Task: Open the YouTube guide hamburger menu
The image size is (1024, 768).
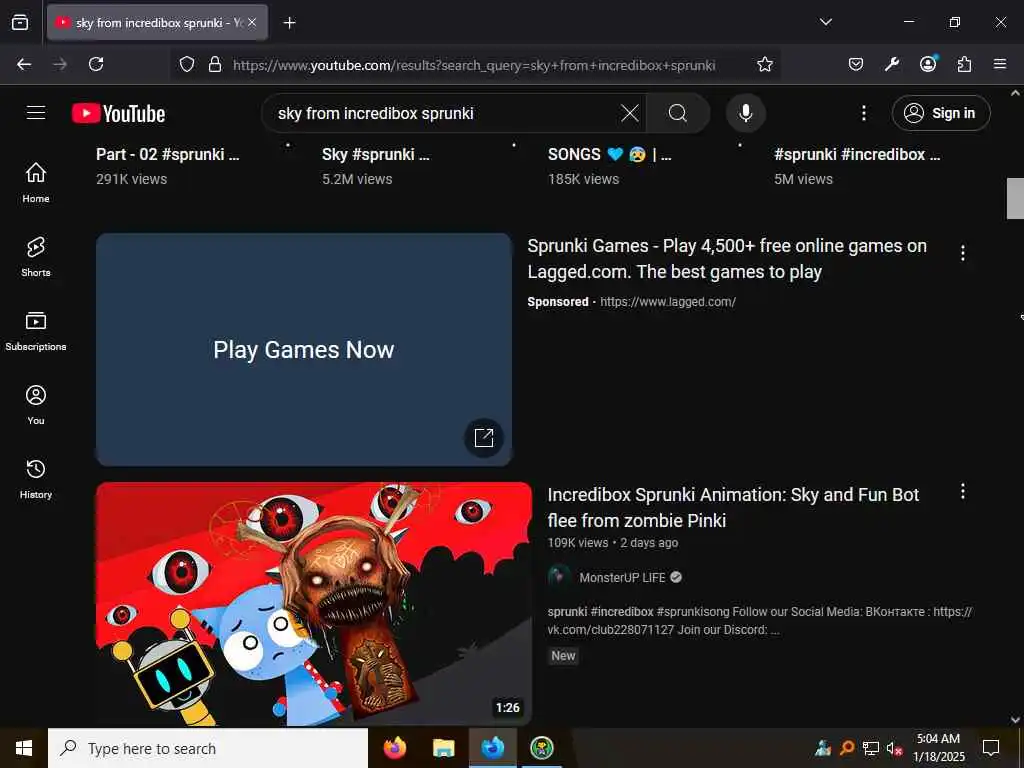Action: (36, 112)
